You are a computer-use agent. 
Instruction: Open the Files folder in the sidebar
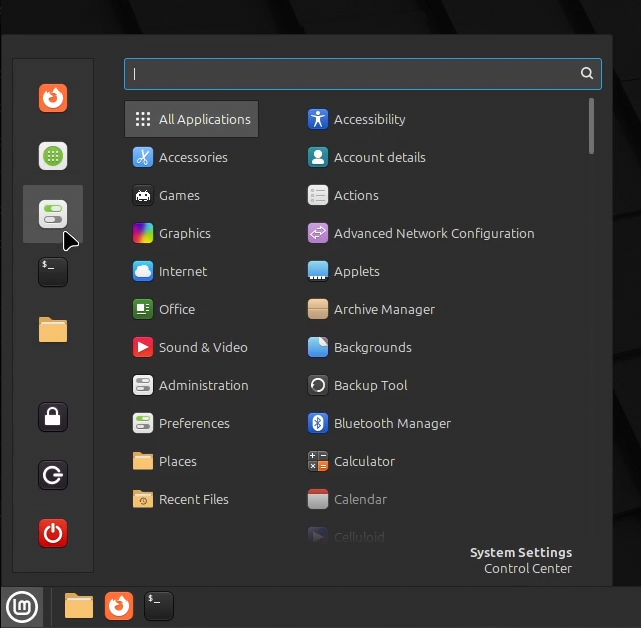53,330
